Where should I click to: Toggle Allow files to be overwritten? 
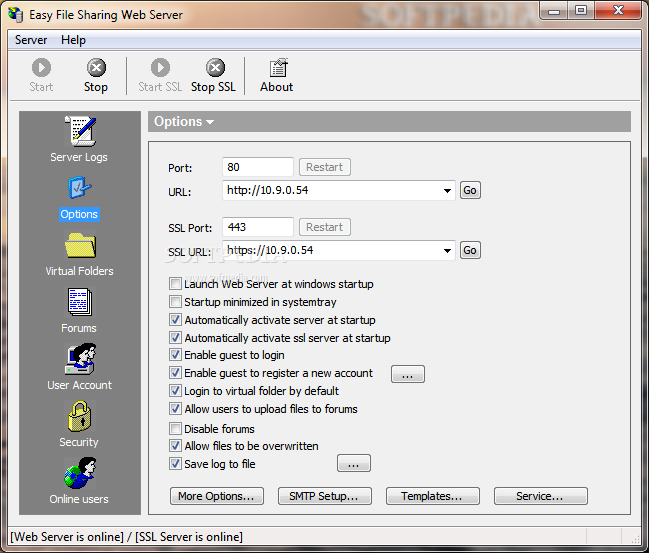pos(175,445)
